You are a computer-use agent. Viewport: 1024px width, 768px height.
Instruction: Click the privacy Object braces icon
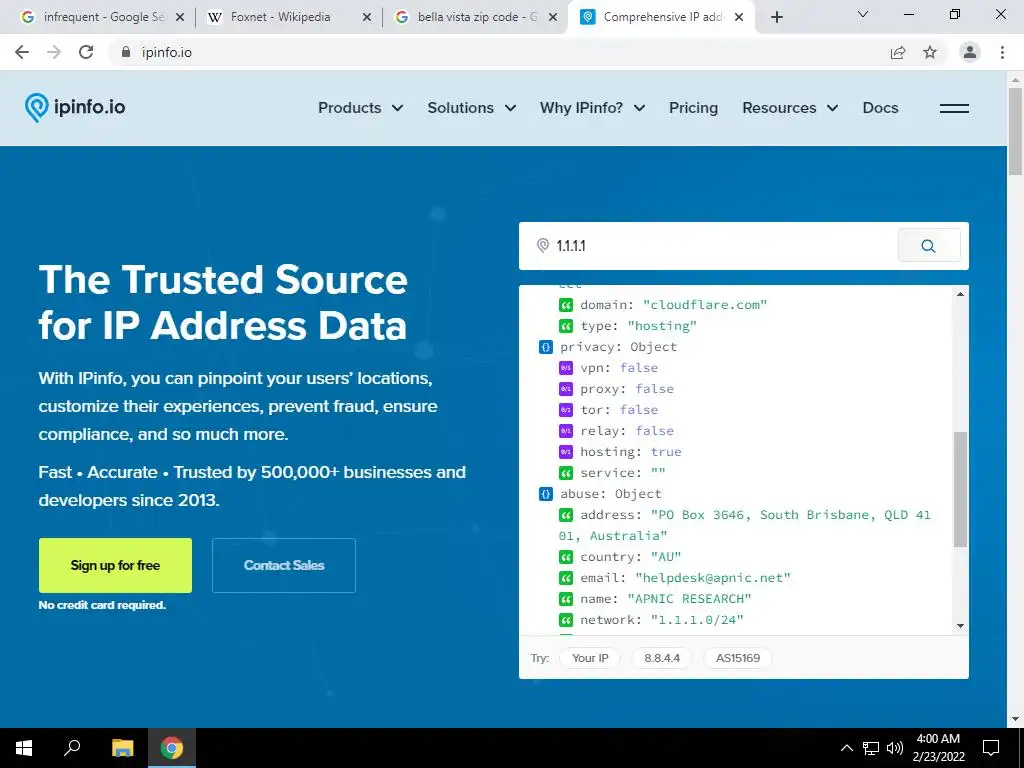click(546, 347)
